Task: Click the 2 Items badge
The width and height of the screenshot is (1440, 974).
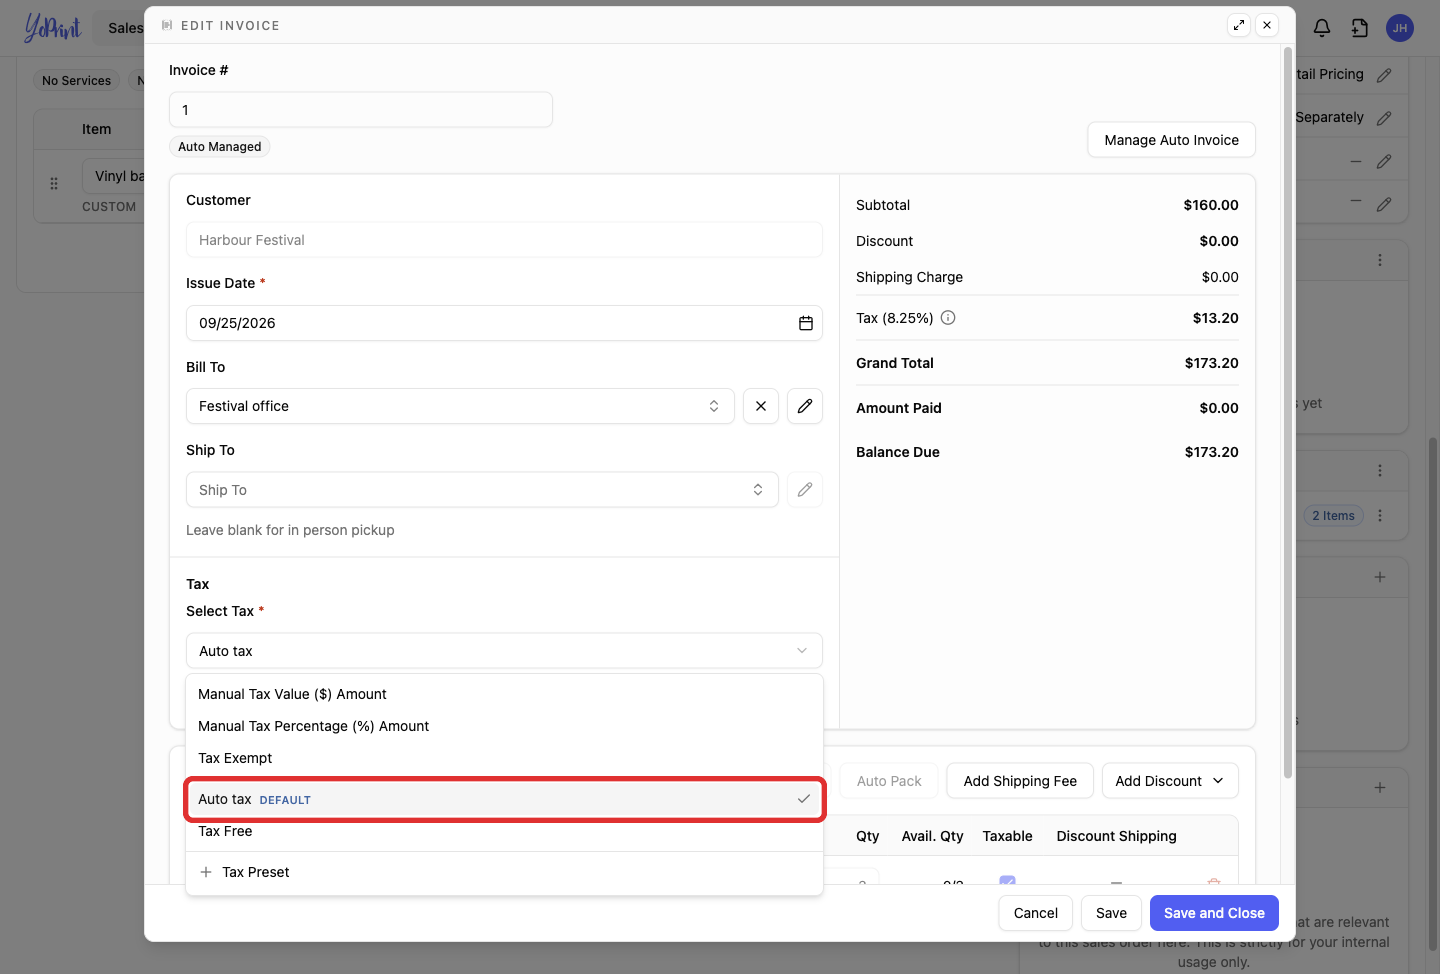Action: pos(1333,516)
